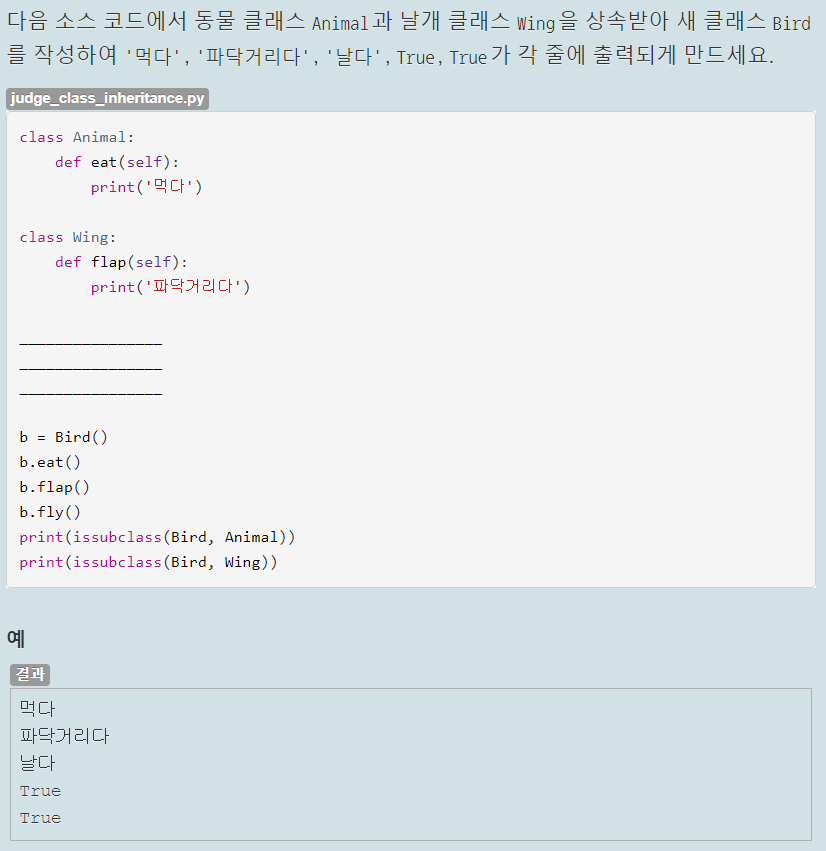Click the 'class Wing:' code line
Viewport: 826px width, 851px height.
coord(68,238)
